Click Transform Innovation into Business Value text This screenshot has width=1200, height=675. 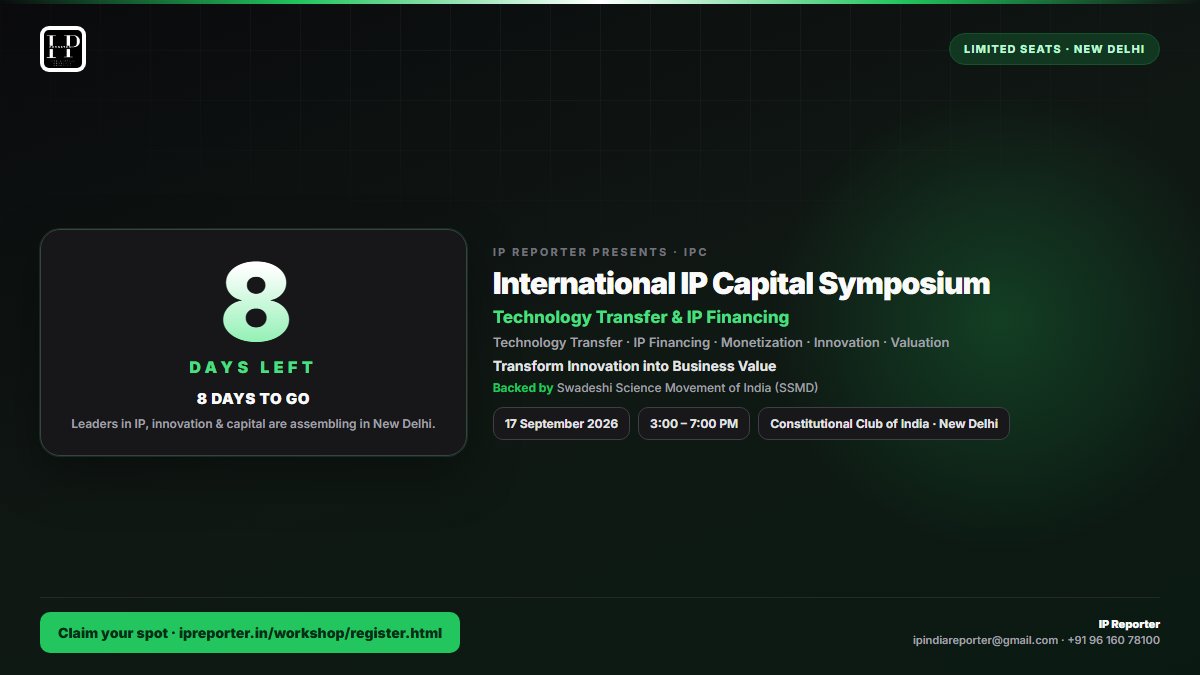634,366
